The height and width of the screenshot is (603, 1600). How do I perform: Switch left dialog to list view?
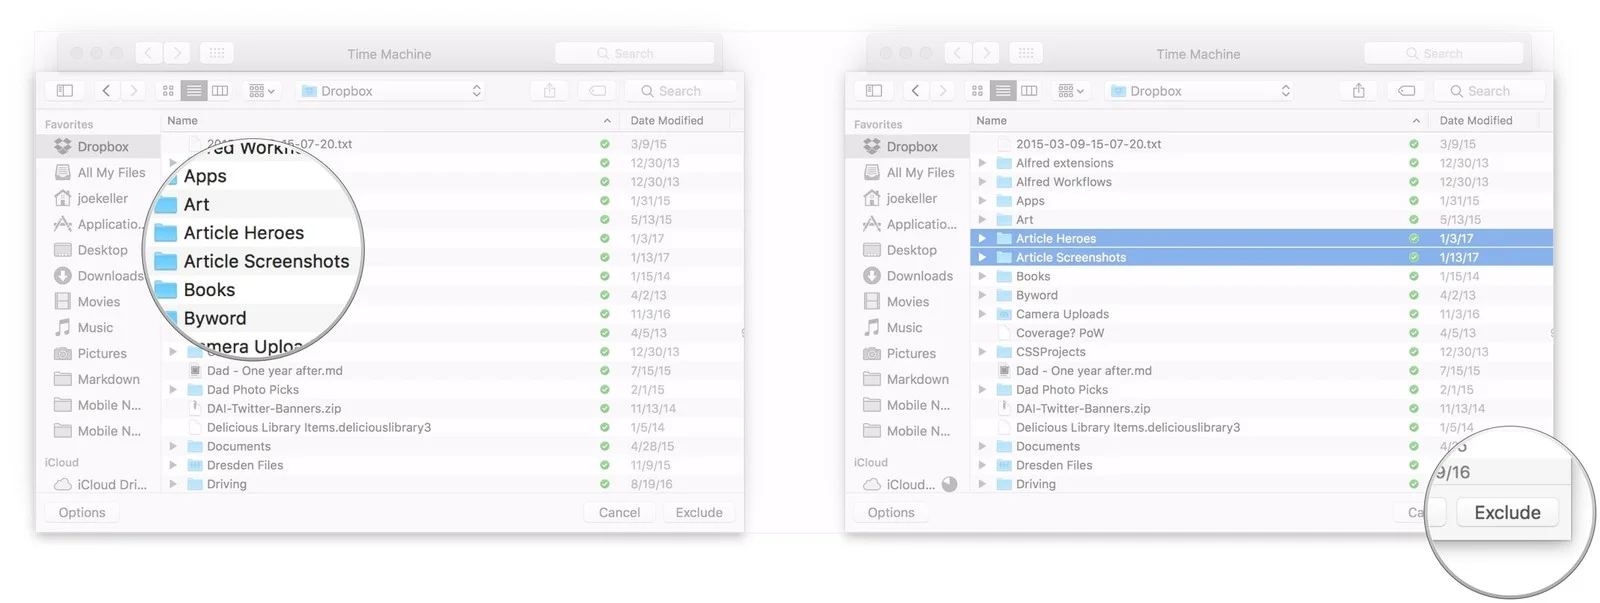194,91
